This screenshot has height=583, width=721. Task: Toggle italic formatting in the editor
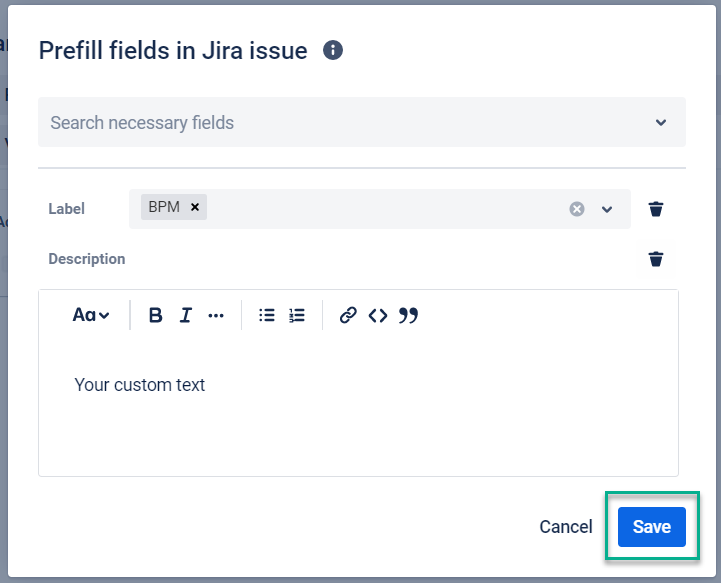click(185, 316)
